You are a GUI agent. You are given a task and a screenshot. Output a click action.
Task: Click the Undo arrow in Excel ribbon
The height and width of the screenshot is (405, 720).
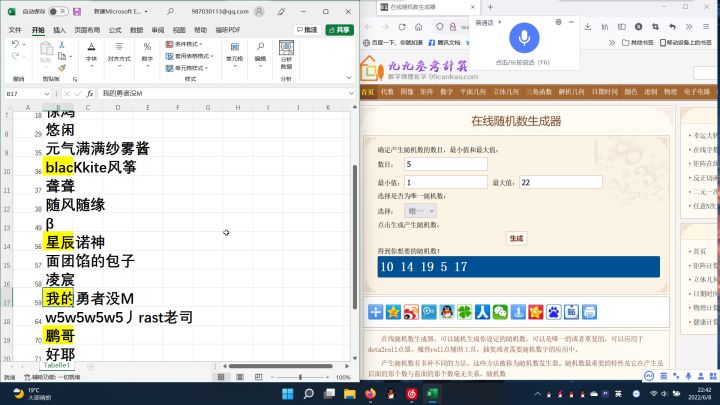16,44
